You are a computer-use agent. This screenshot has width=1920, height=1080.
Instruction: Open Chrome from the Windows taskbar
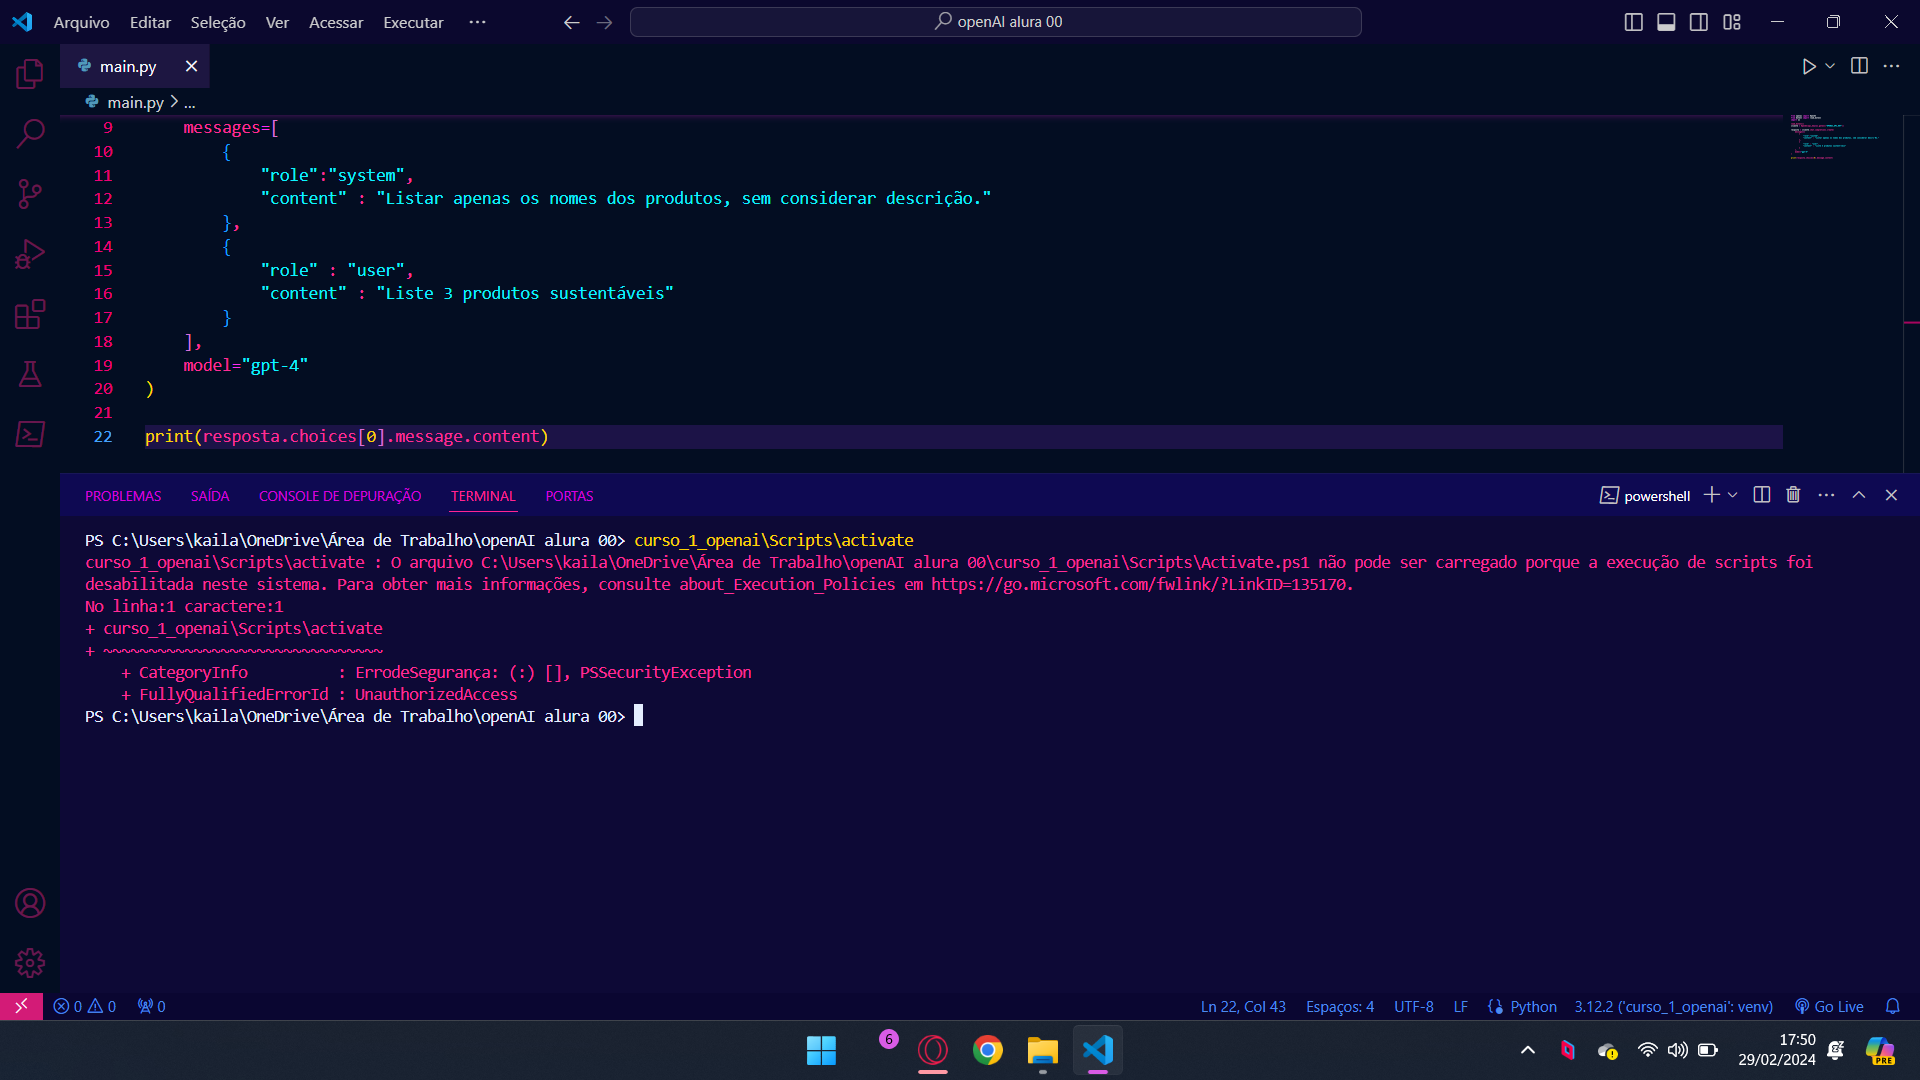988,1050
